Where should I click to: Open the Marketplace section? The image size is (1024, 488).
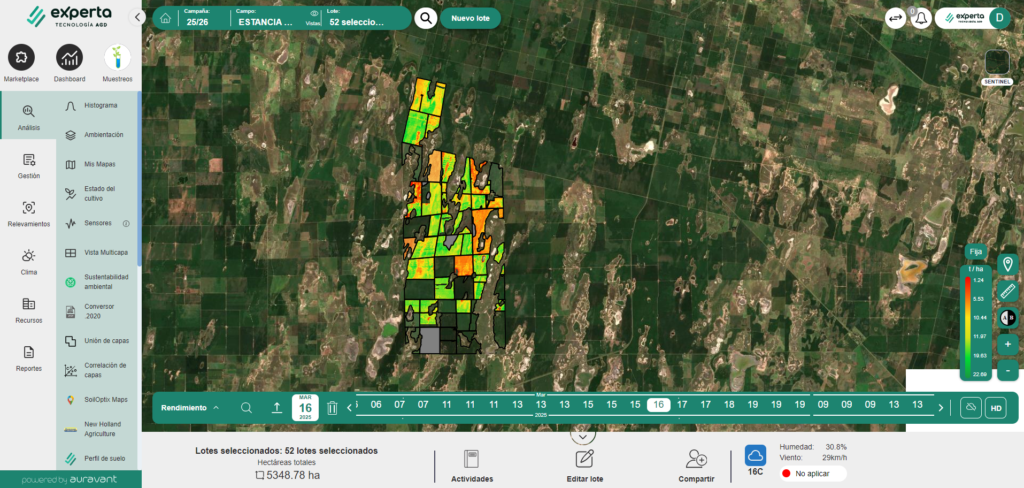tap(21, 64)
